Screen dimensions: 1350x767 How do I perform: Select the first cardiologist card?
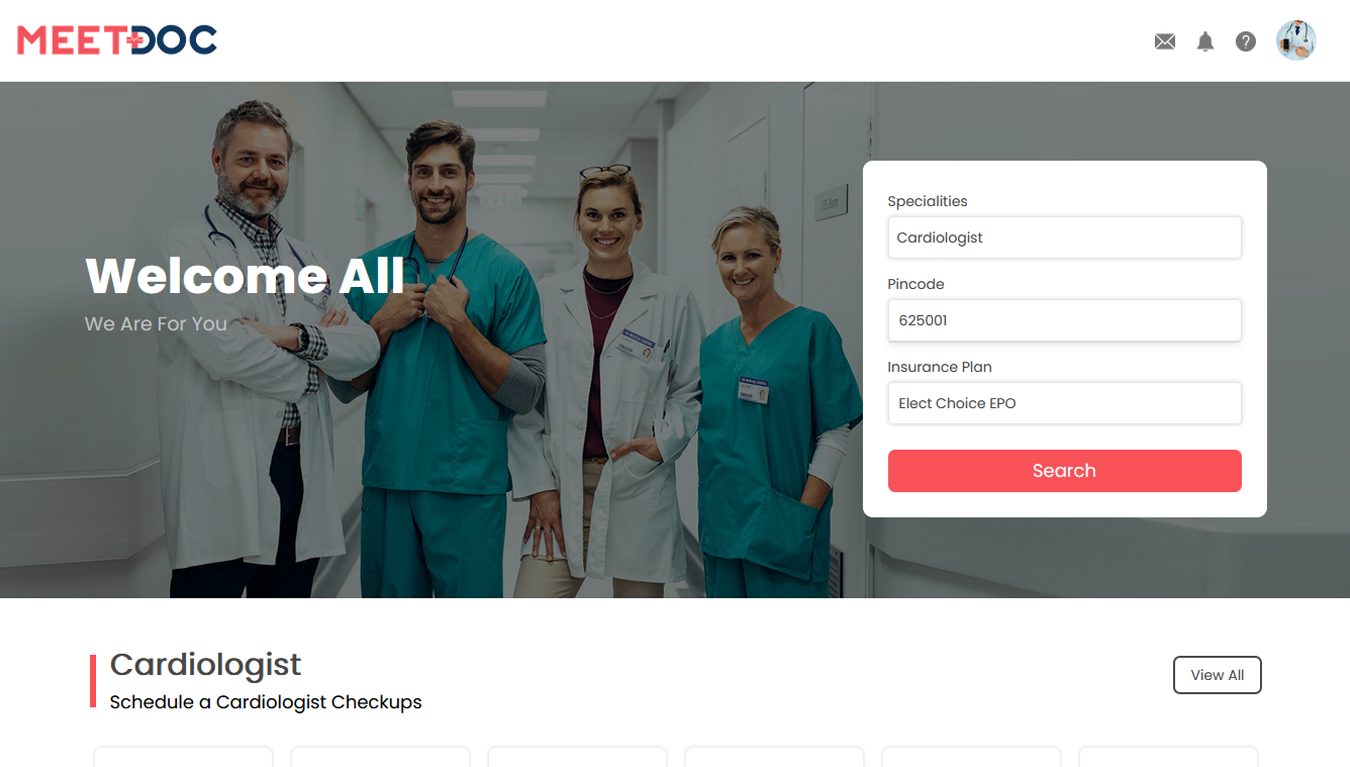(183, 757)
